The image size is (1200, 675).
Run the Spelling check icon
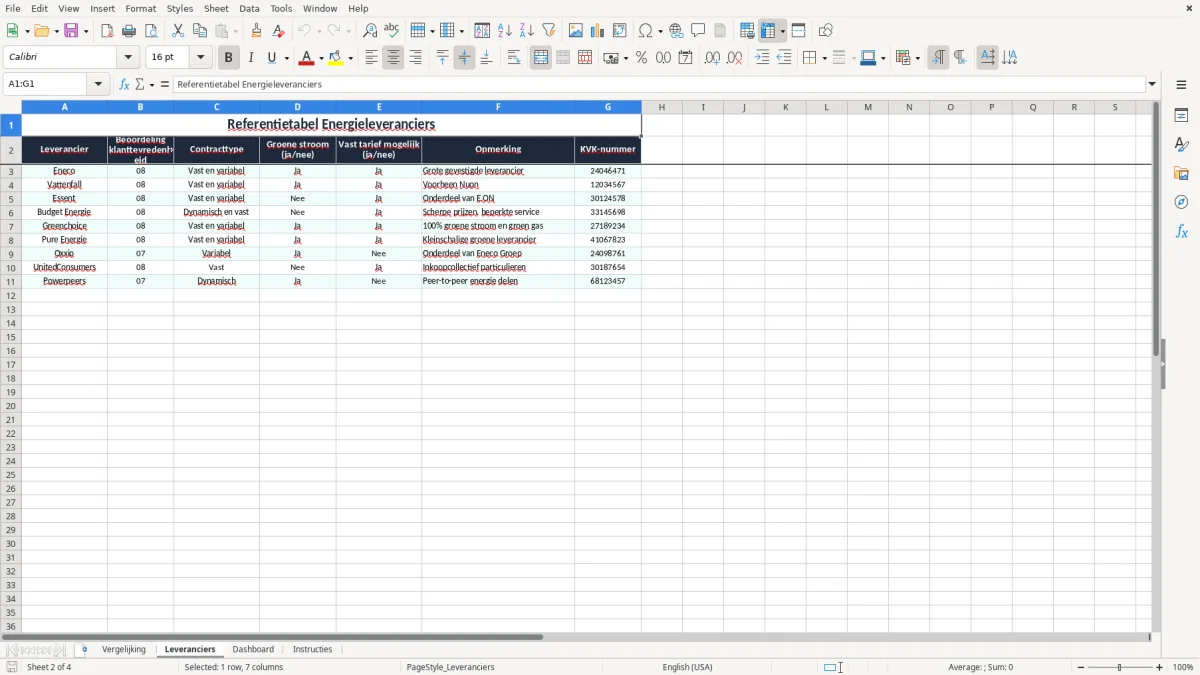coord(392,31)
